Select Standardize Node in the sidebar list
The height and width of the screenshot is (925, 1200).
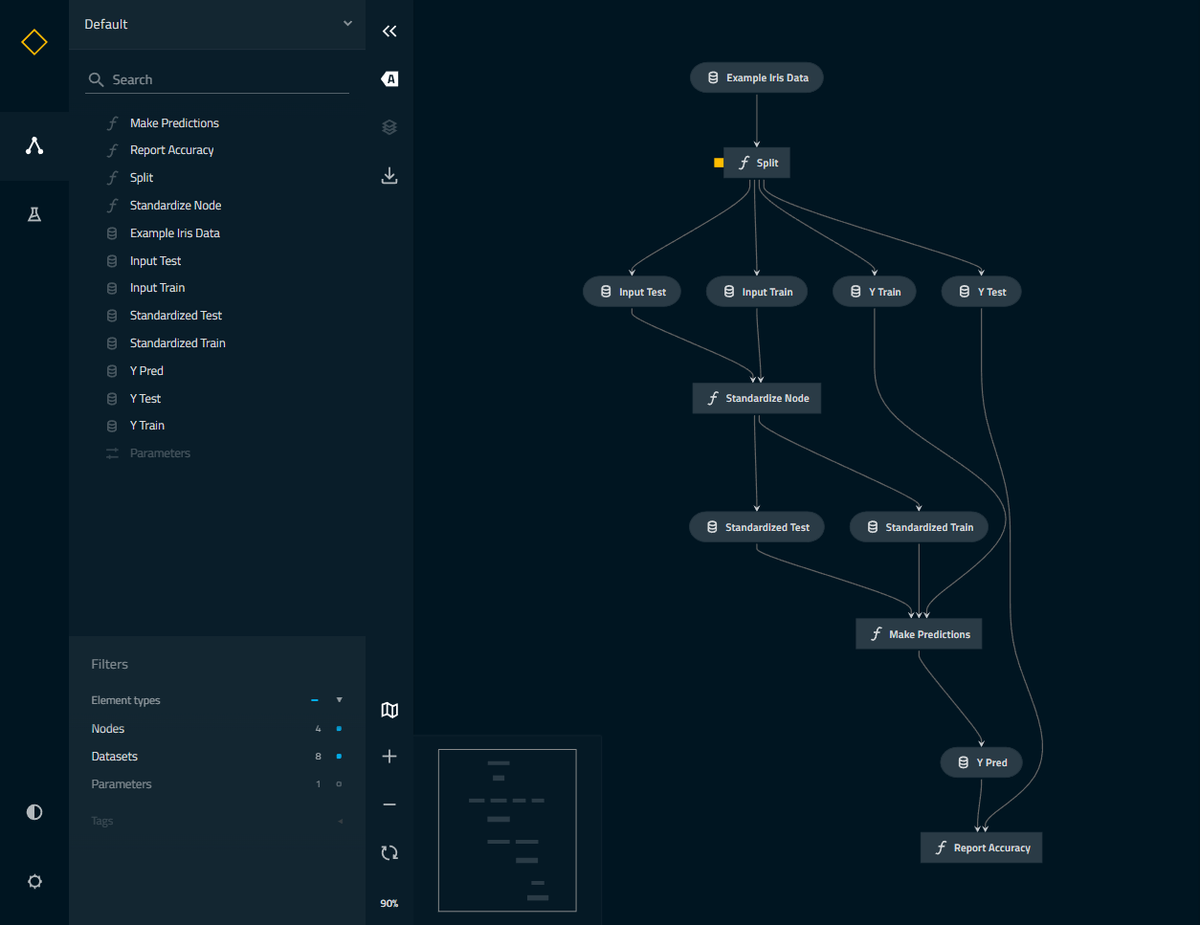click(x=175, y=205)
